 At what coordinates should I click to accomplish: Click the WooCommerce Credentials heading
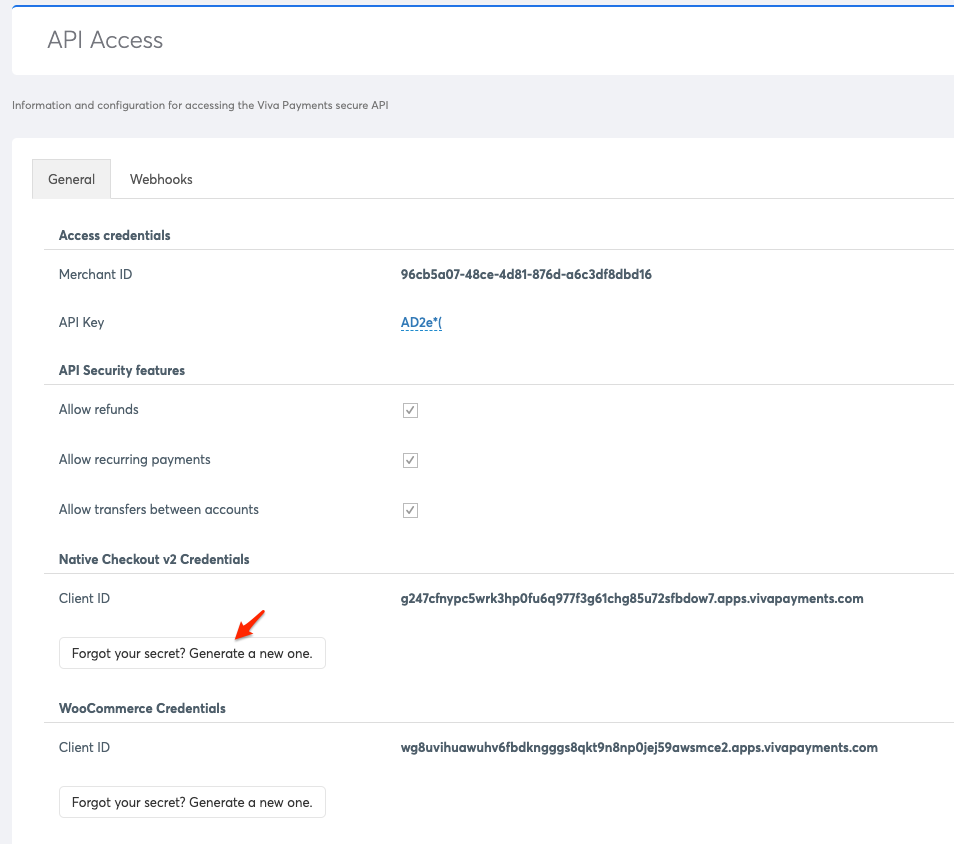(x=142, y=708)
